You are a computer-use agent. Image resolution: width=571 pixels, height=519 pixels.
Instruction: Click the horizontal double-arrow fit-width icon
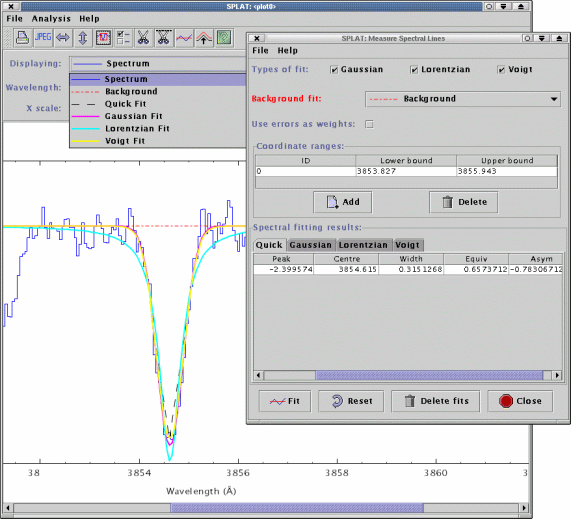tap(63, 38)
